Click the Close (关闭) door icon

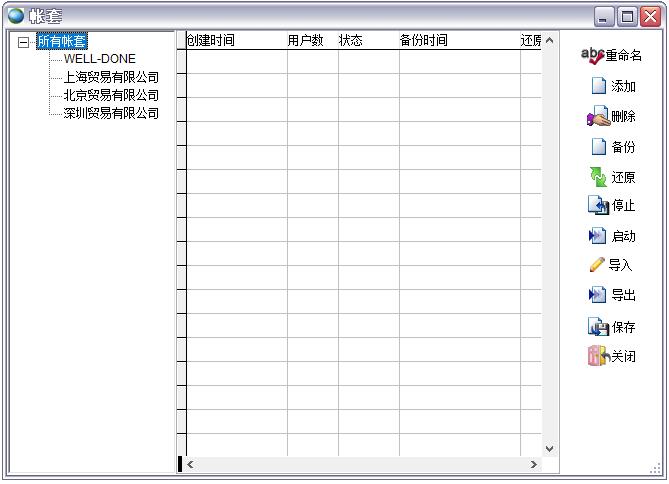click(598, 356)
